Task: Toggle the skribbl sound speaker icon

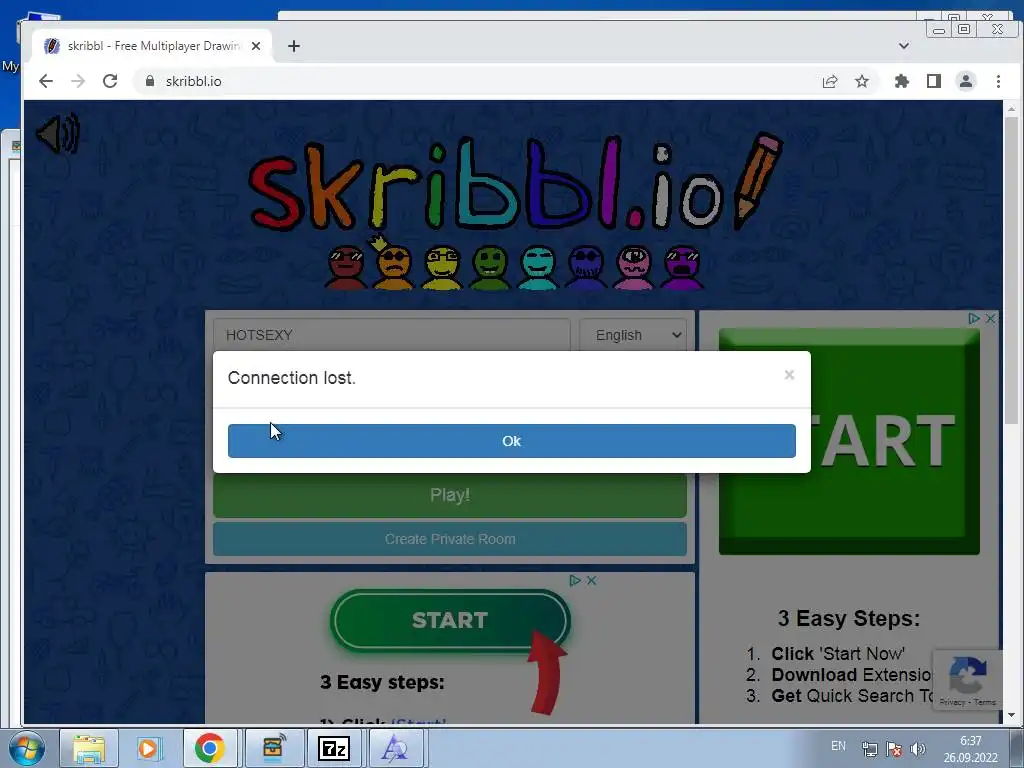Action: tap(58, 134)
